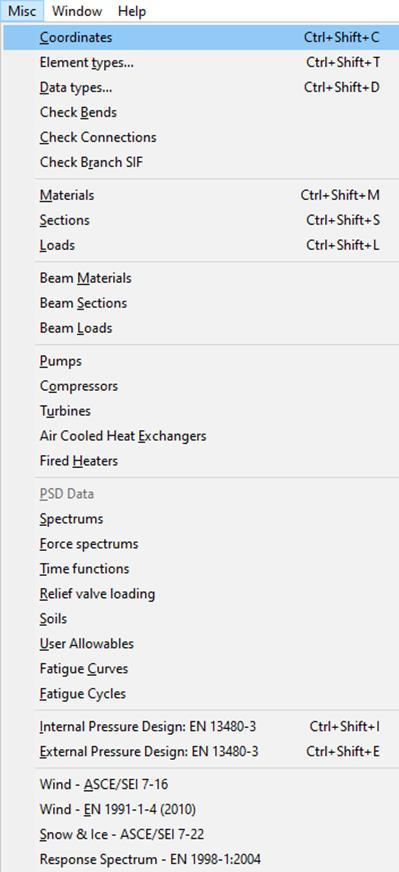The height and width of the screenshot is (872, 399).
Task: Select Internal Pressure Design: EN 13480-3
Action: point(201,727)
